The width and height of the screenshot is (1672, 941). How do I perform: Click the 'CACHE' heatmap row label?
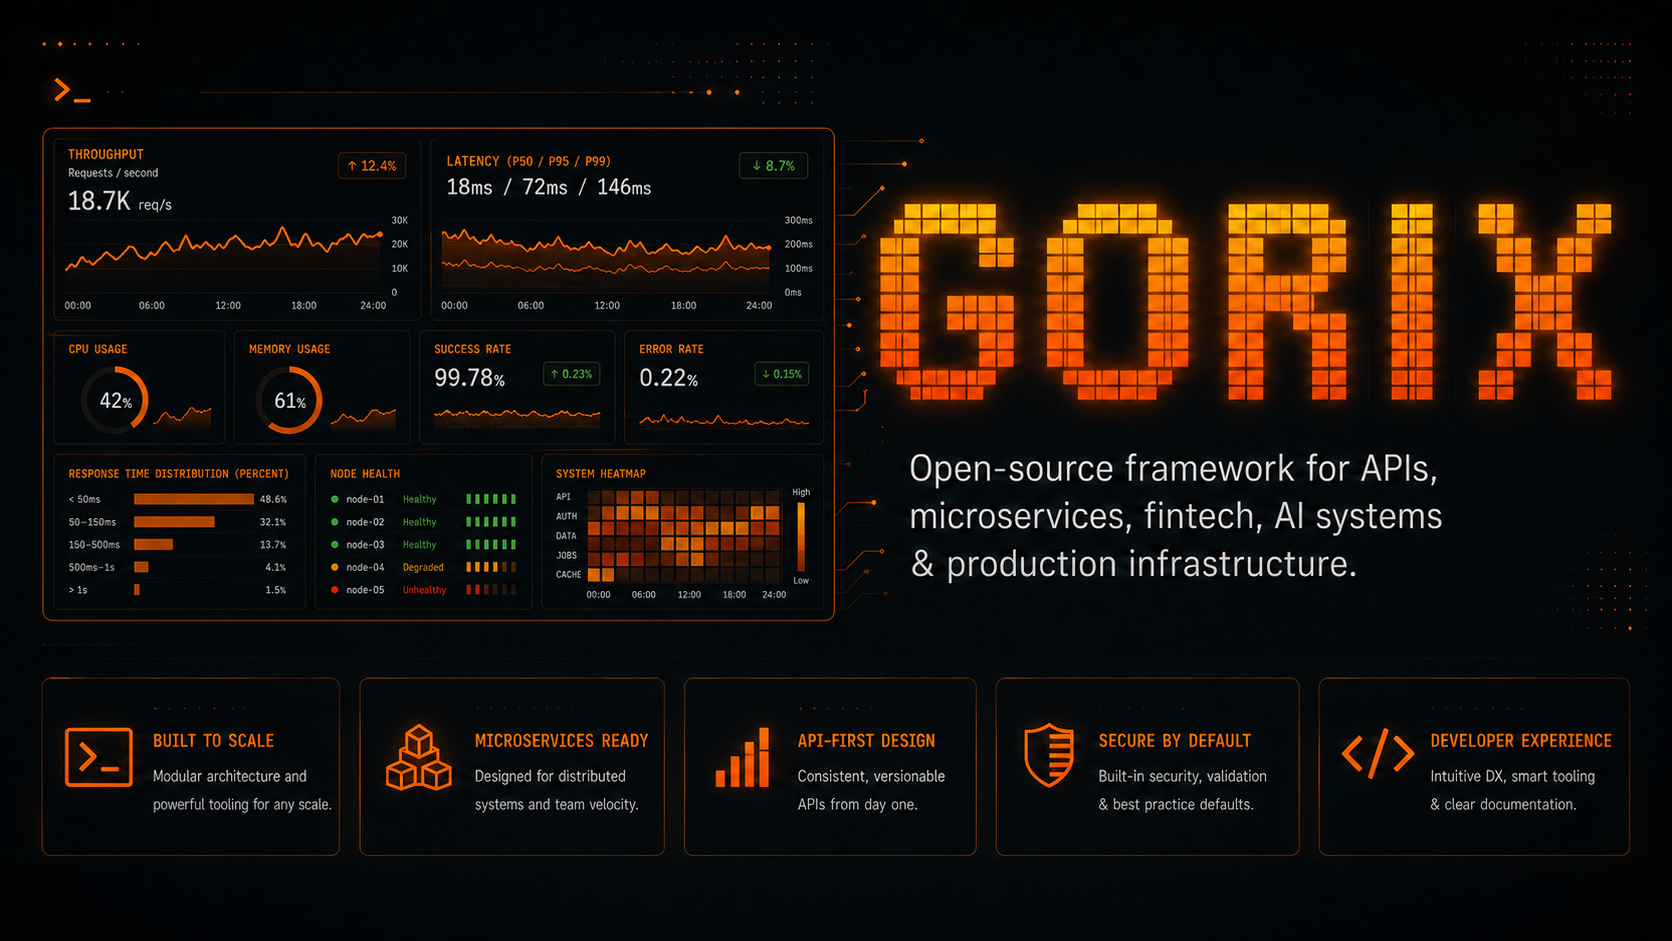(568, 575)
